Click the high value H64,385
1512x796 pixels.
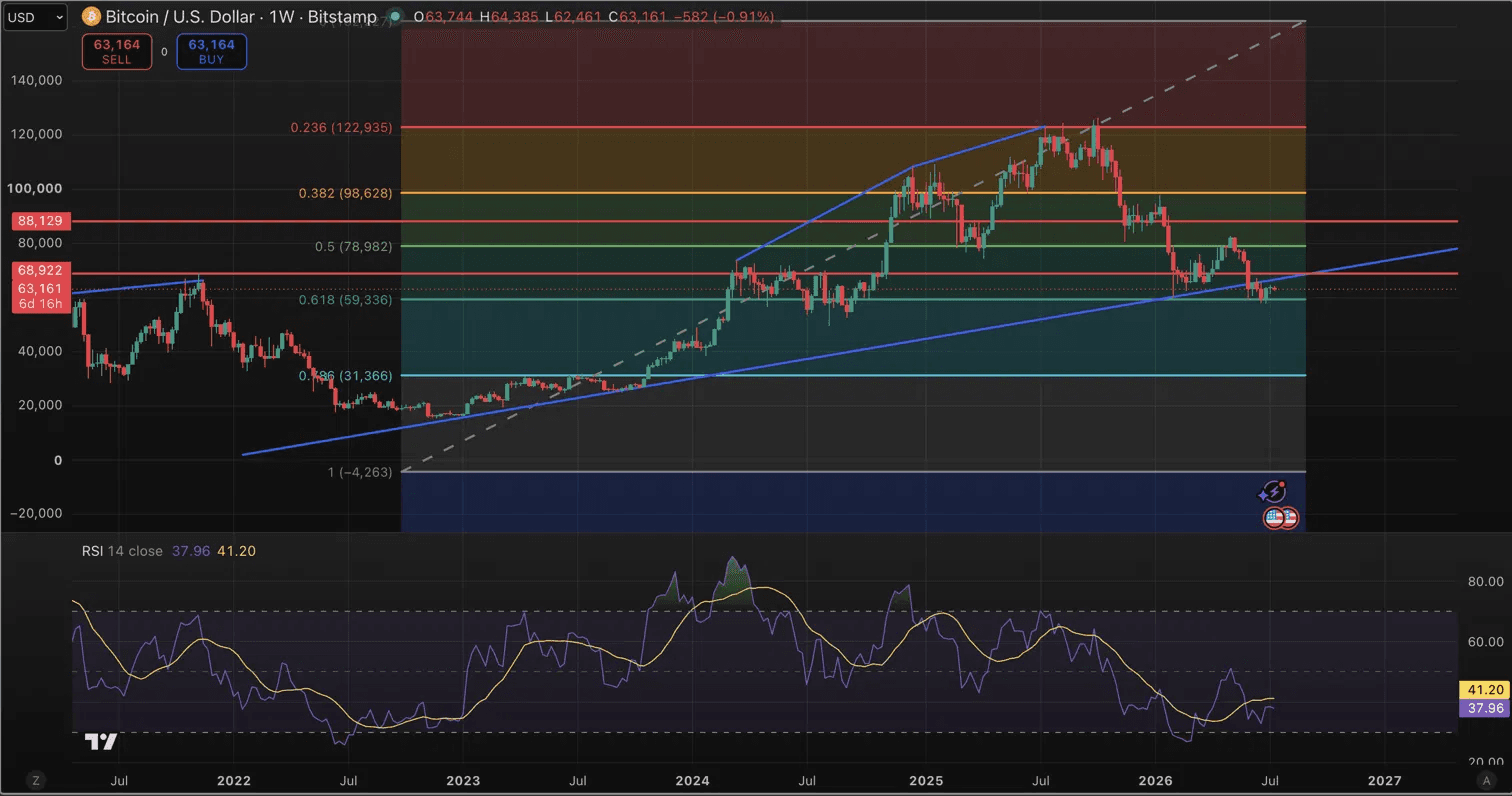click(511, 17)
